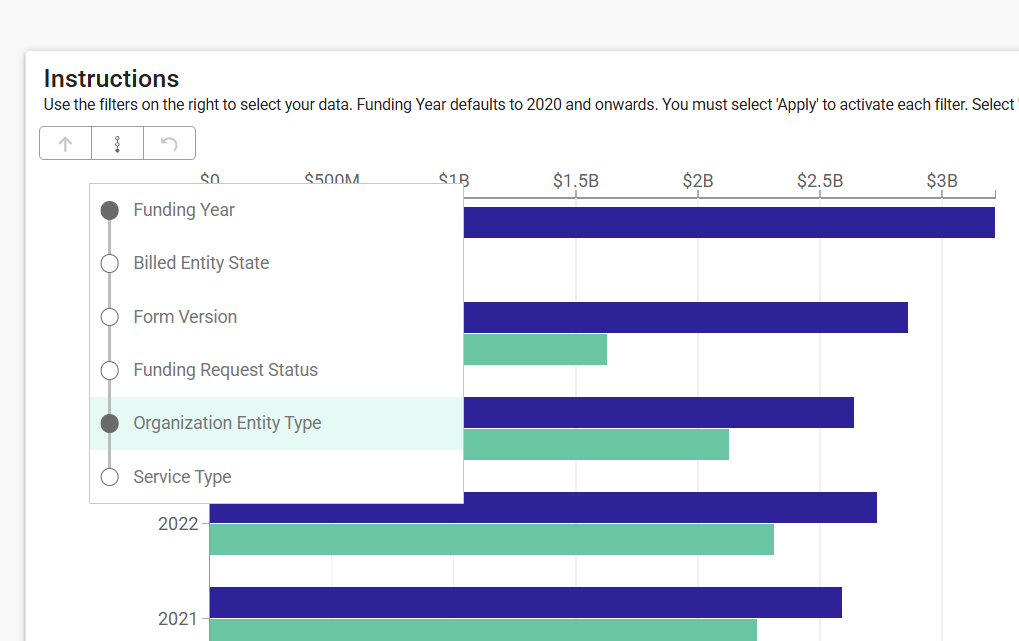Select the 2021 green bar

[x=482, y=630]
